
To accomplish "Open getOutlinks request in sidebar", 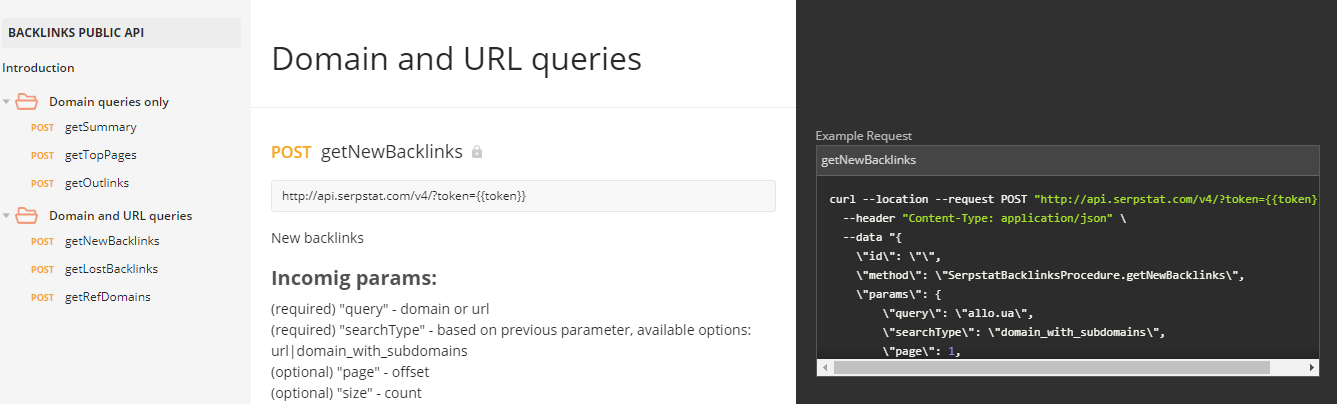I will click(x=97, y=183).
